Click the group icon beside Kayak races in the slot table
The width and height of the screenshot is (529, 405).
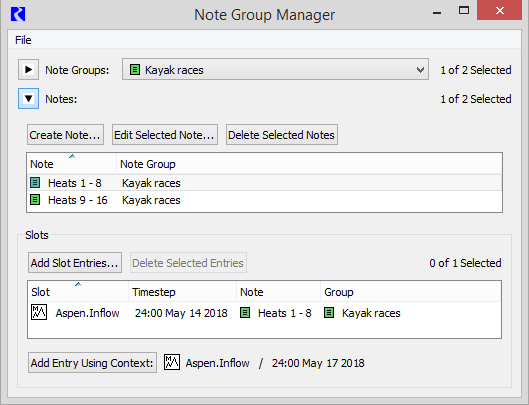tap(329, 313)
